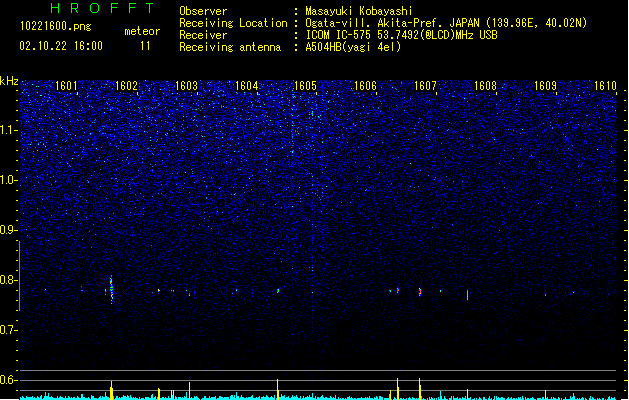This screenshot has height=400, width=629.
Task: Select the meteor count value 11
Action: pyautogui.click(x=145, y=46)
